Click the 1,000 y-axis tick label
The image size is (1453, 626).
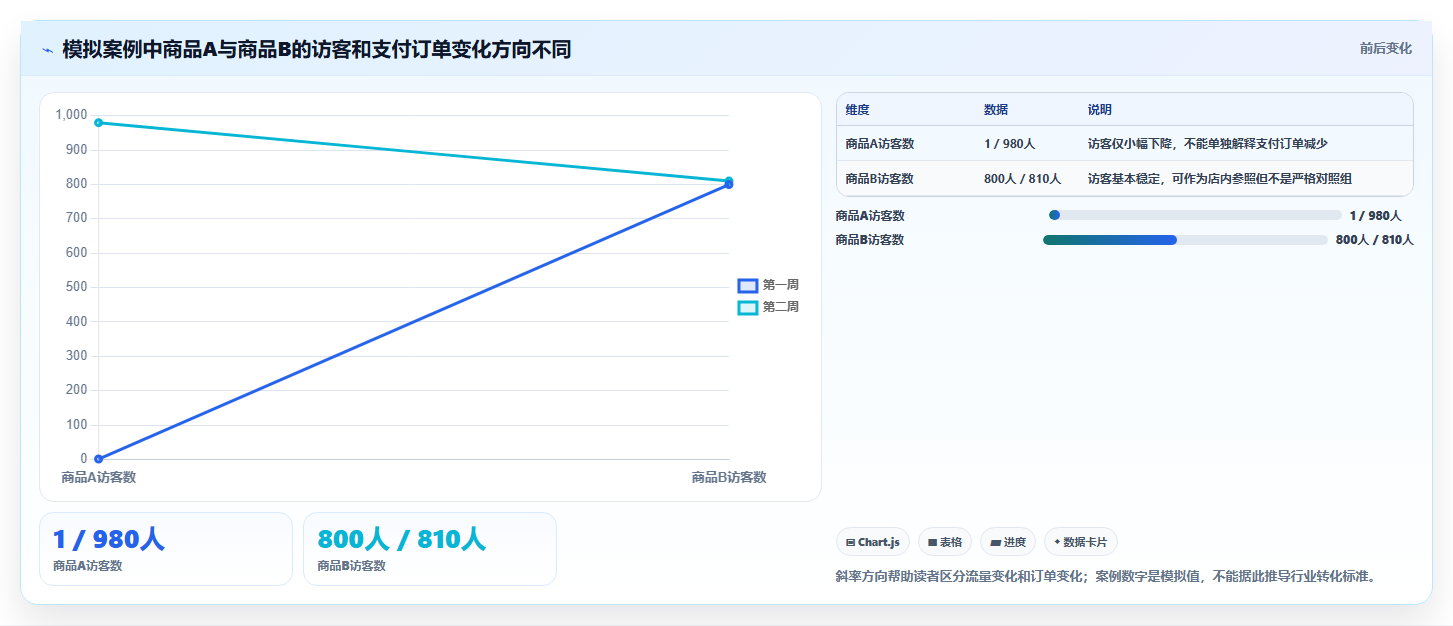pos(72,115)
